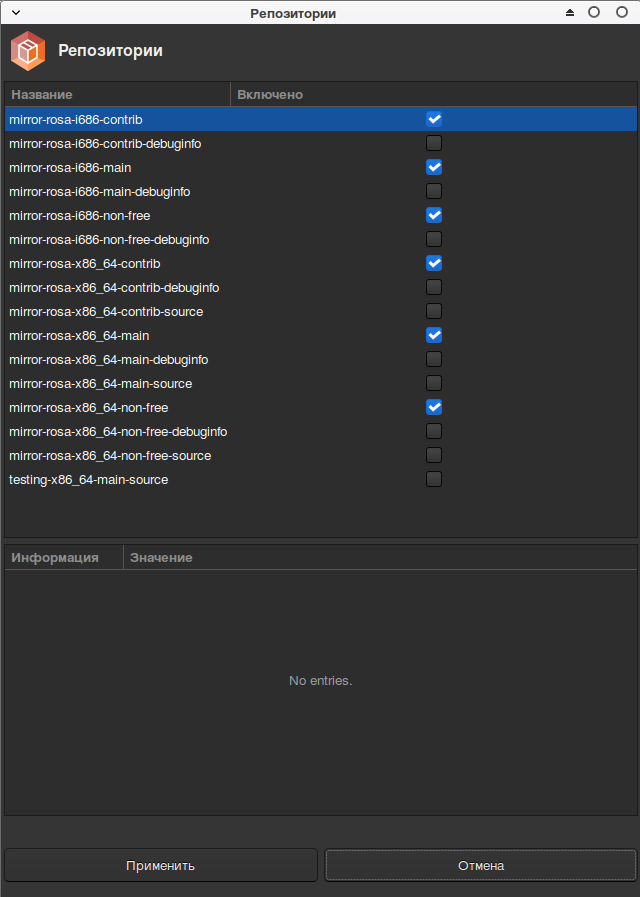Select mirror-rosa-x86_64-main row
This screenshot has width=640, height=897.
coord(80,335)
